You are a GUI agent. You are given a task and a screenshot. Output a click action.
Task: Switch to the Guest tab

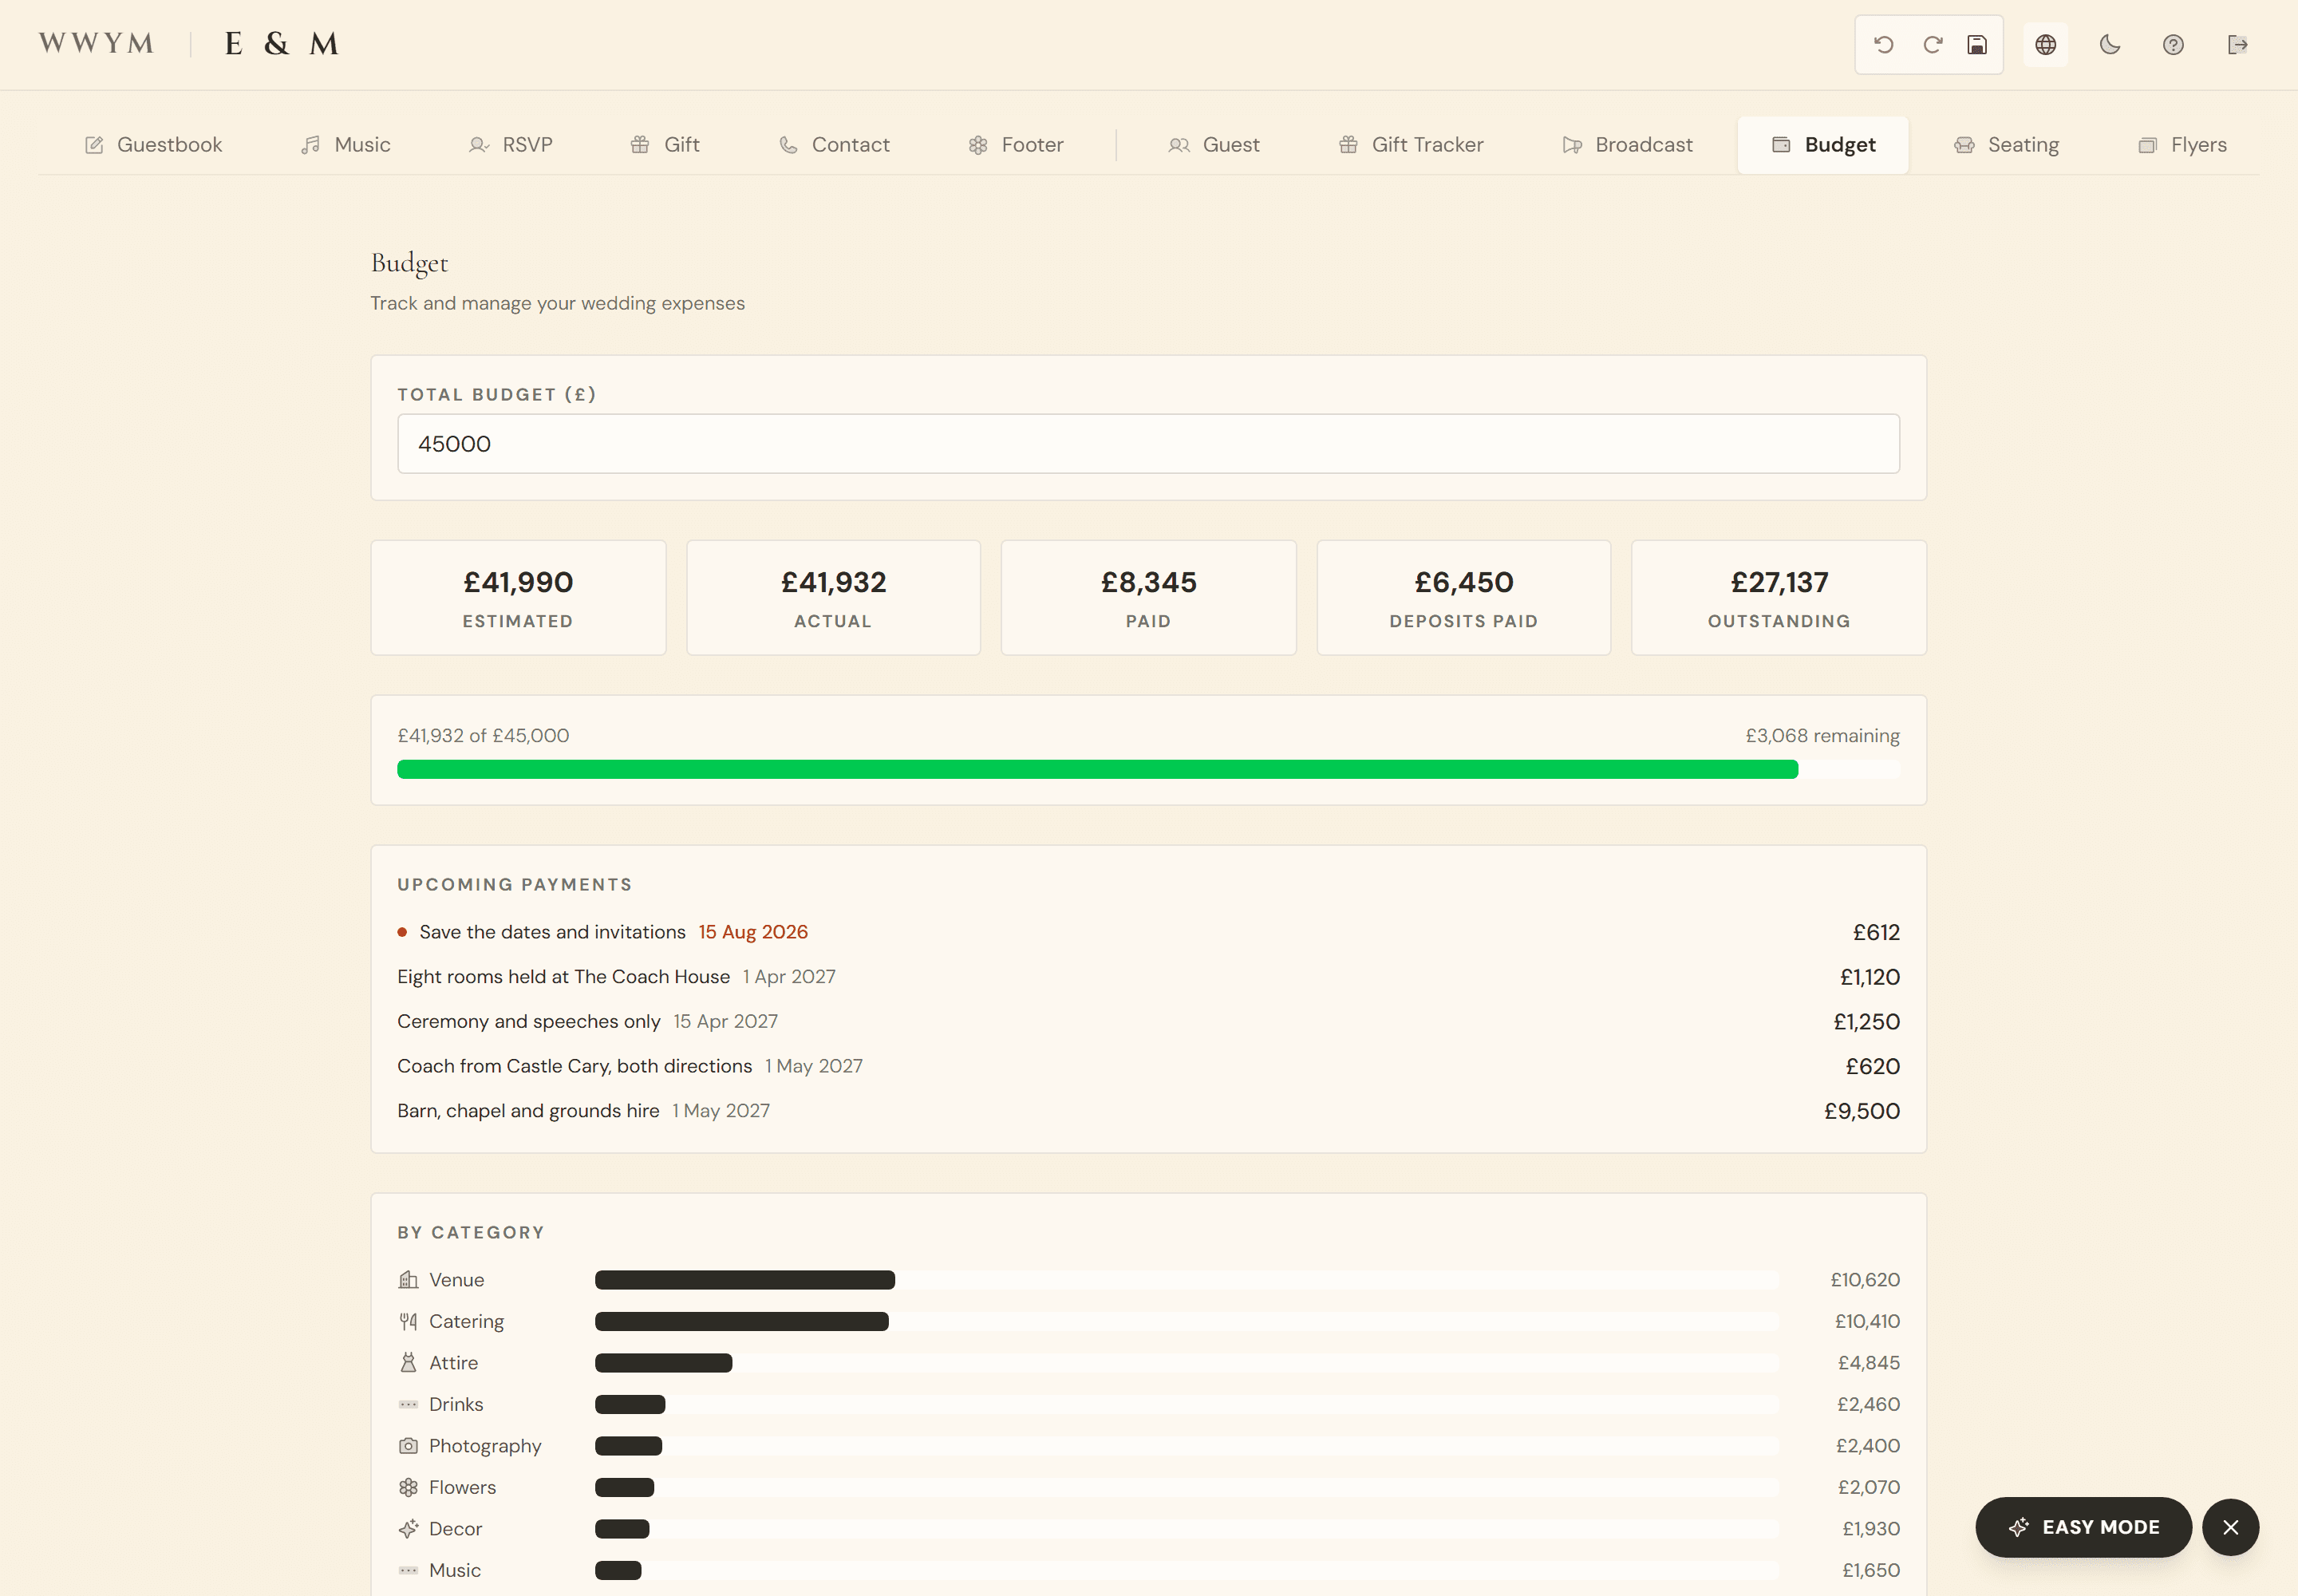pos(1213,145)
